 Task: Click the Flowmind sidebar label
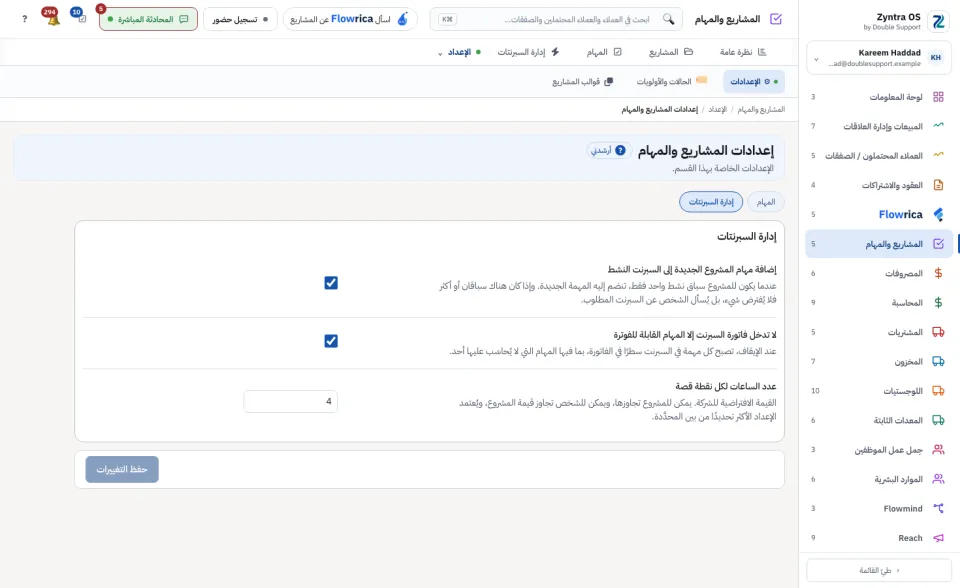(x=902, y=508)
